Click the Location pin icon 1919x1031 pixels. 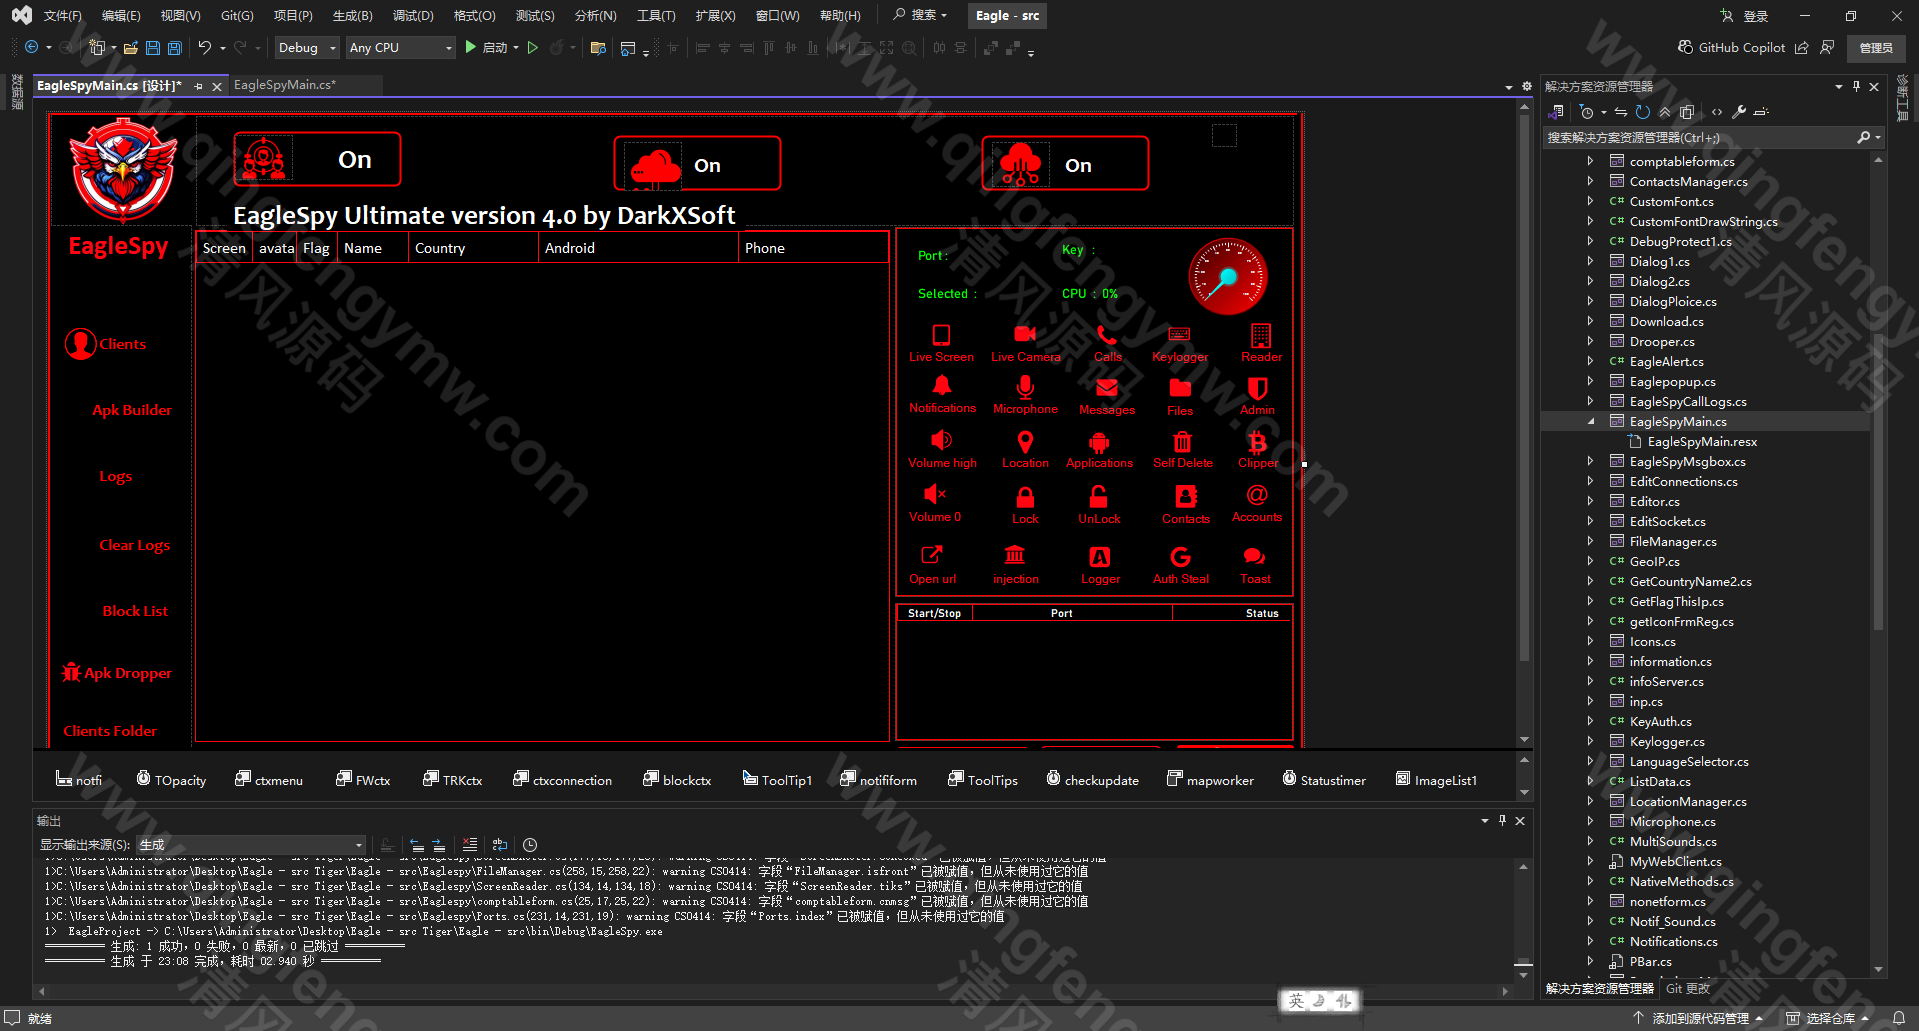pyautogui.click(x=1025, y=442)
